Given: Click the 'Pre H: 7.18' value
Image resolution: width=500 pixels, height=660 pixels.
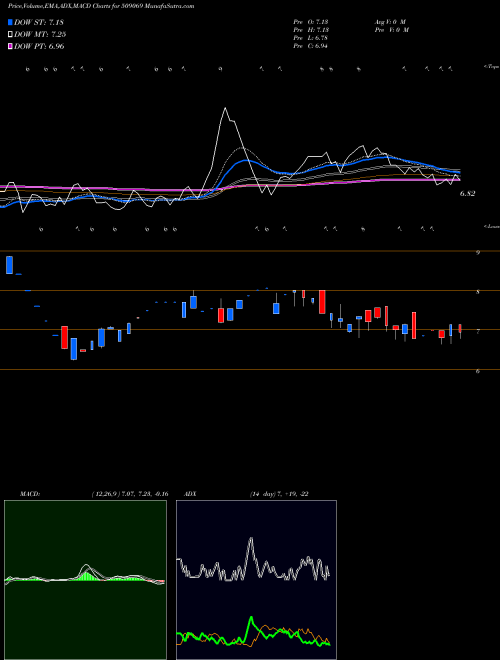Looking at the screenshot, I should (x=311, y=30).
